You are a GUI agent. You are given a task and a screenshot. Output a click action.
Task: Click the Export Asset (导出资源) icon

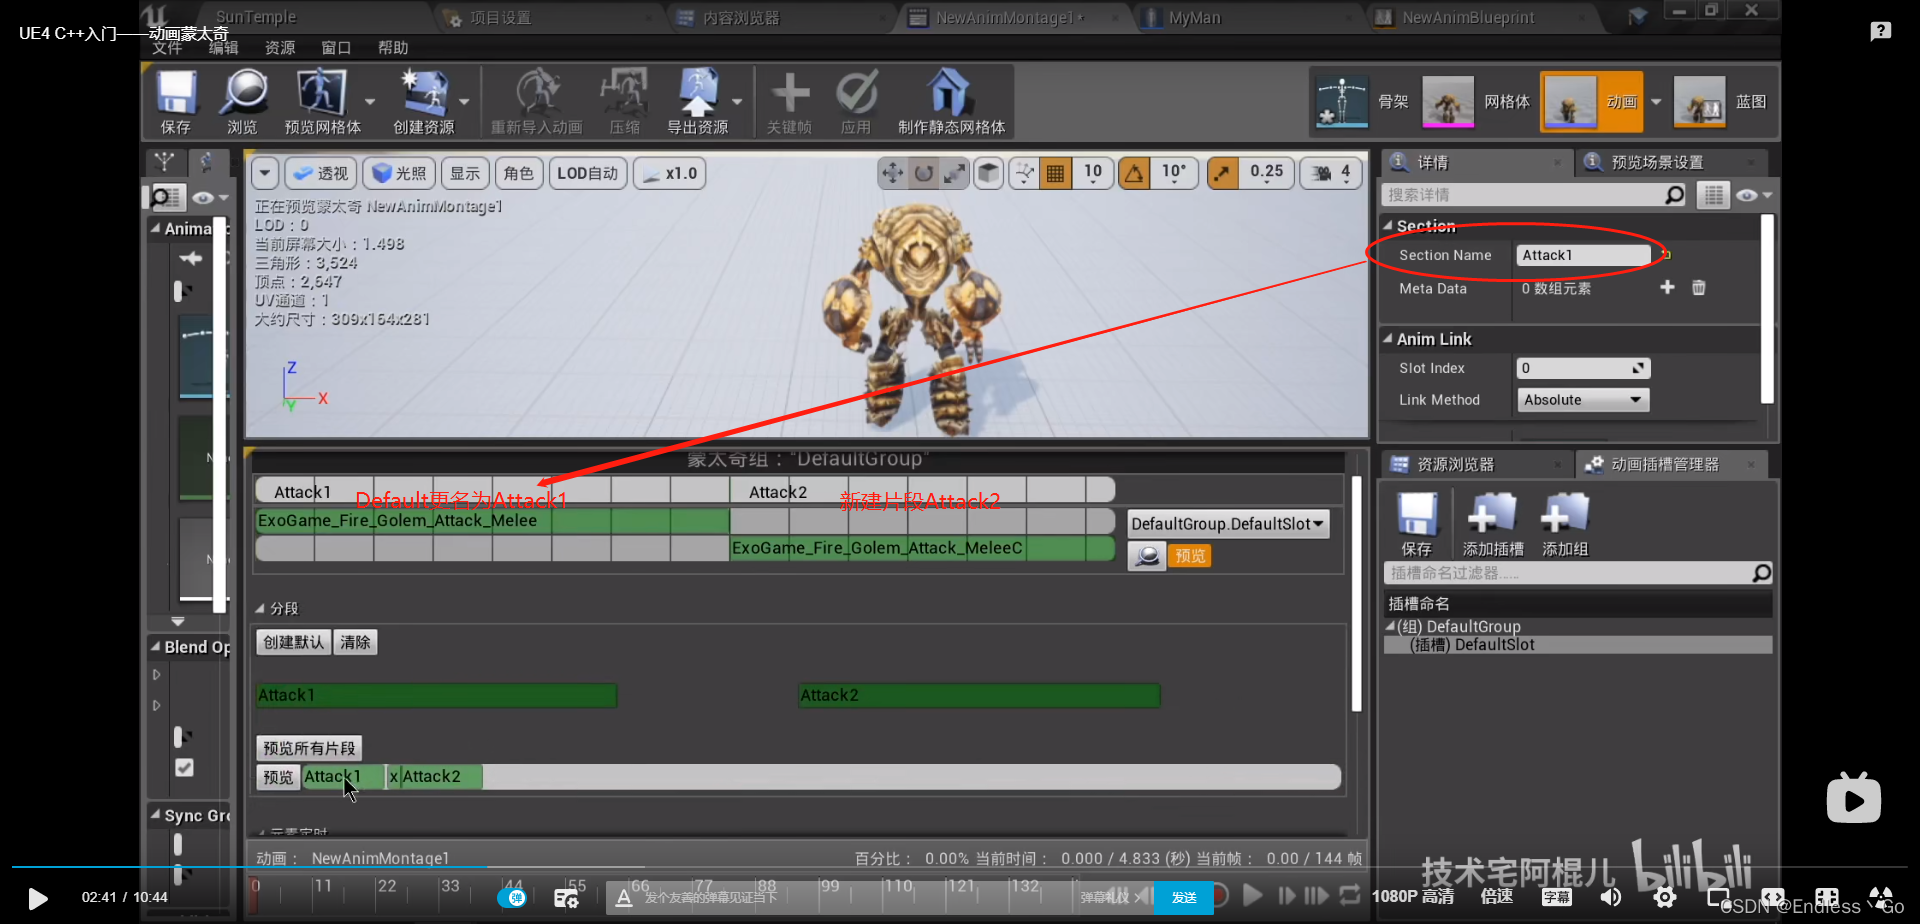[x=698, y=101]
